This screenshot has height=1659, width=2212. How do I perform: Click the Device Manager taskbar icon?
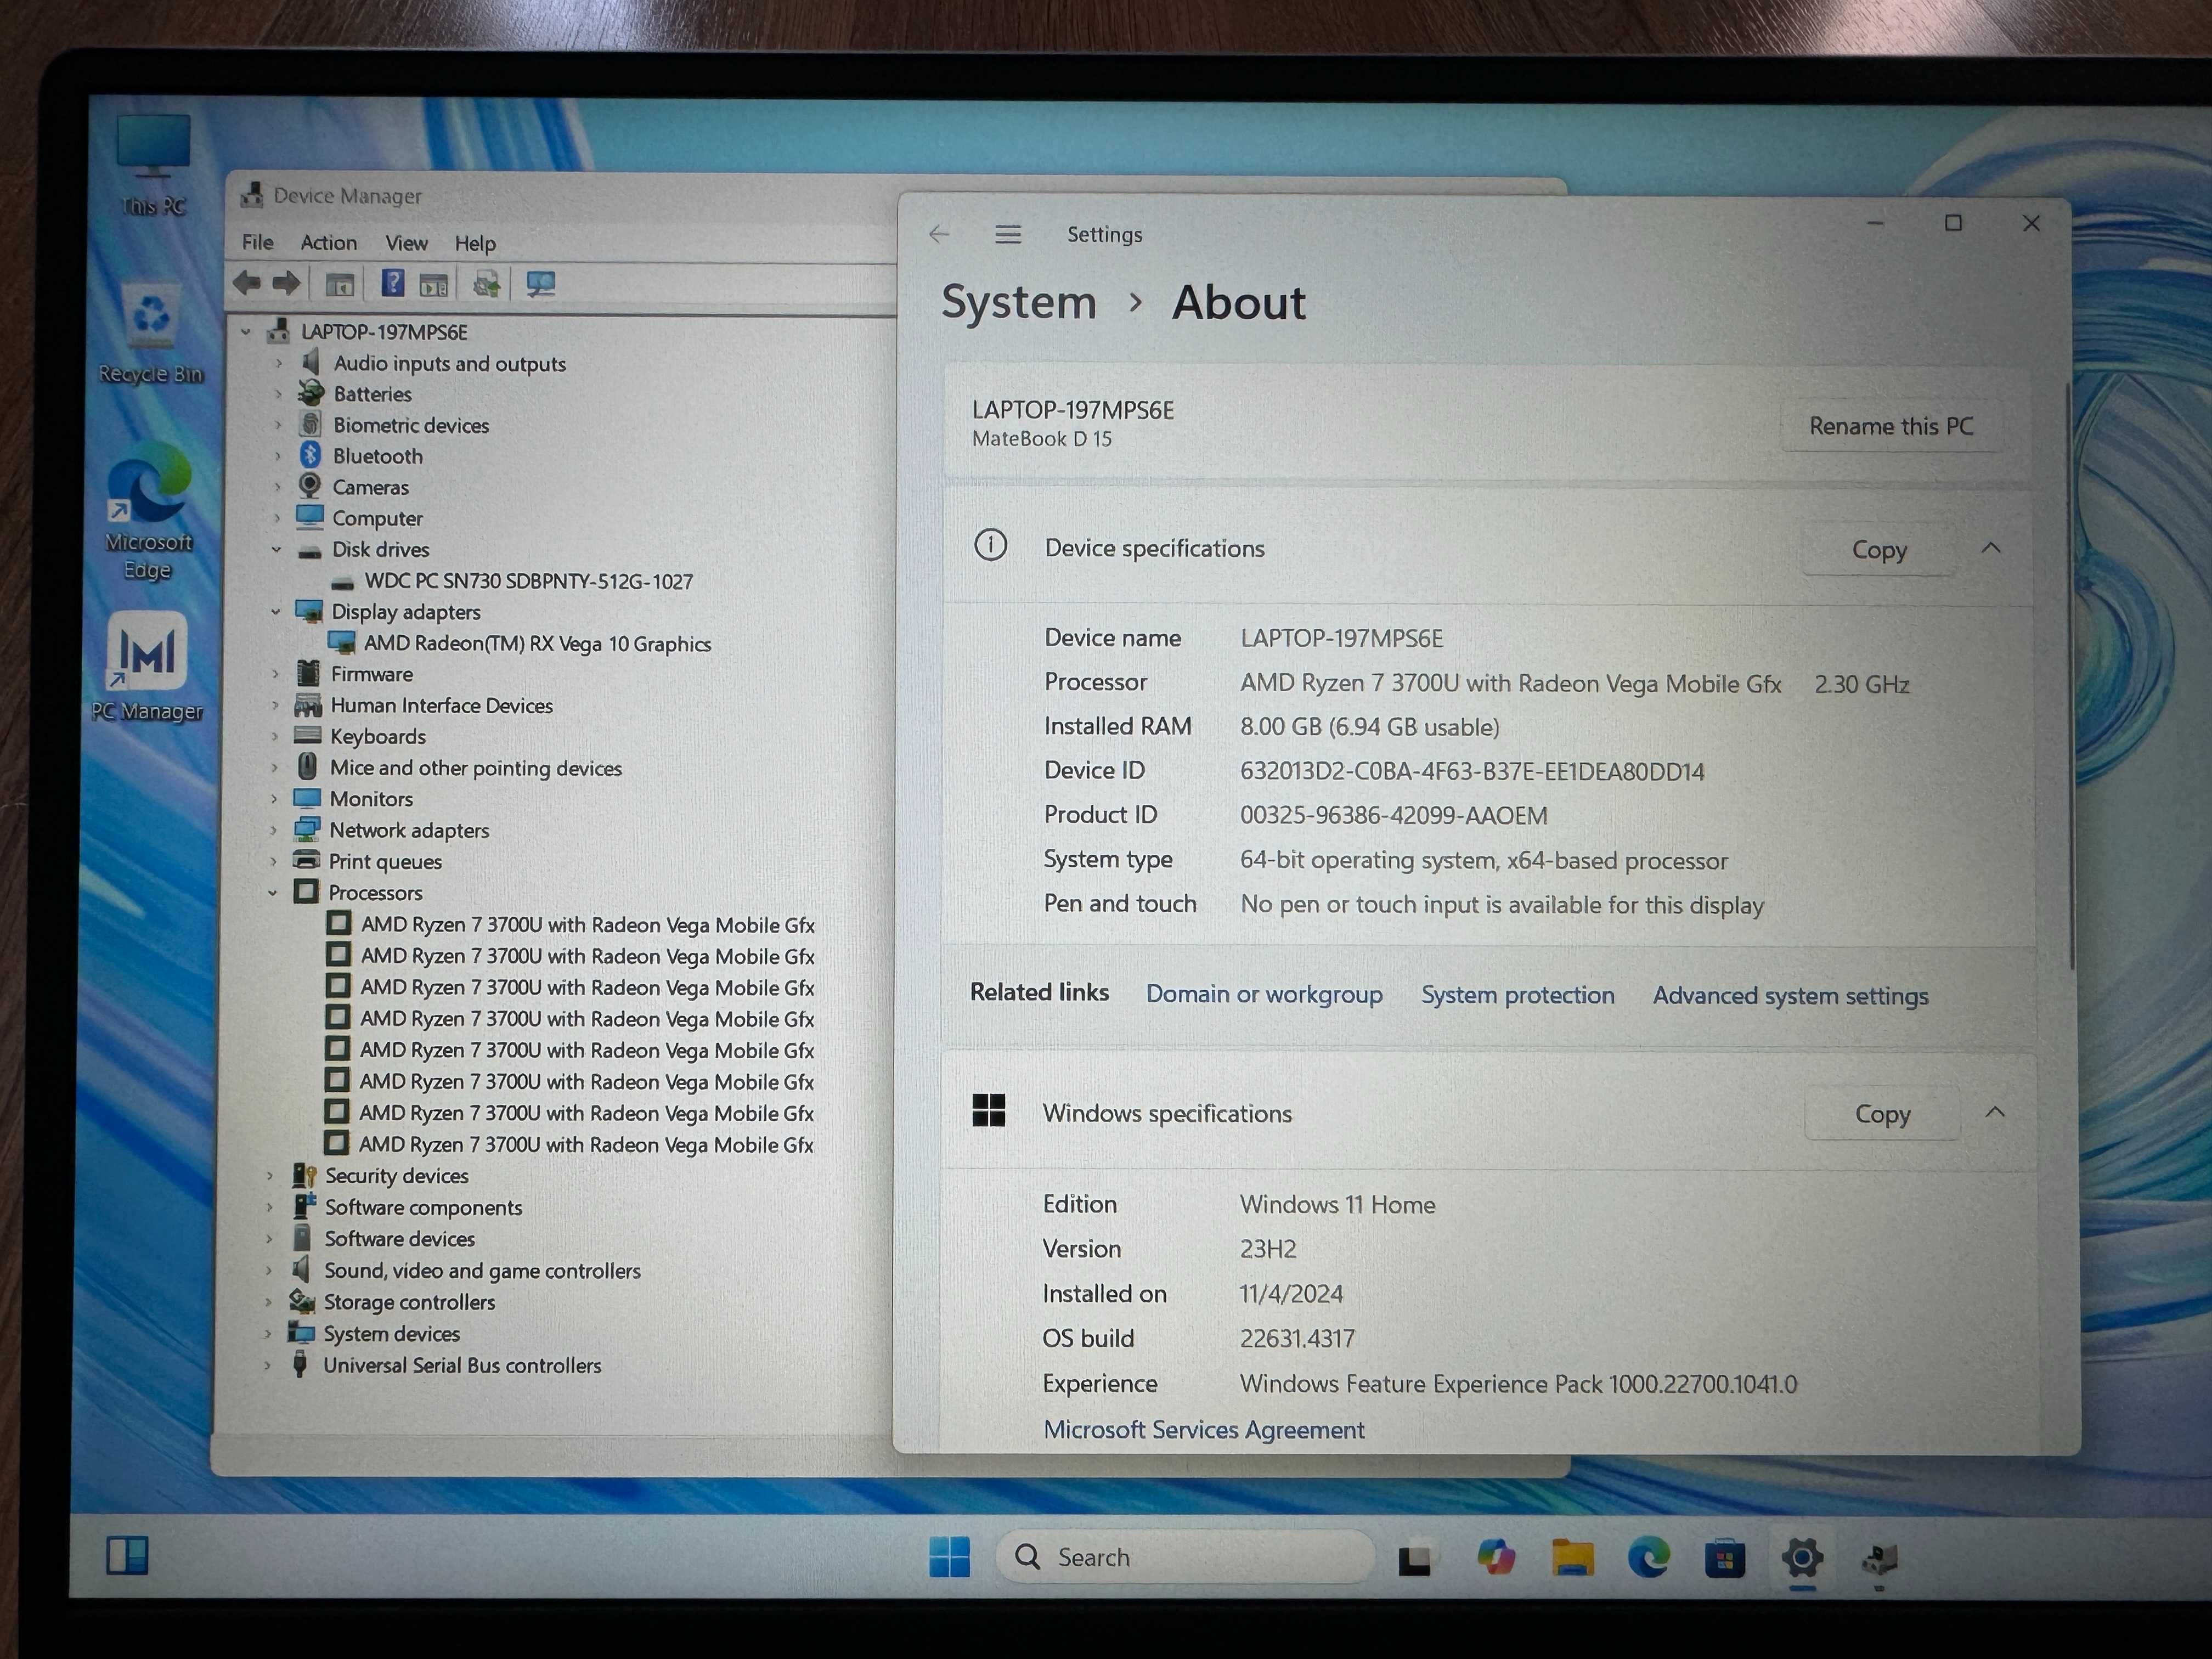point(1880,1558)
